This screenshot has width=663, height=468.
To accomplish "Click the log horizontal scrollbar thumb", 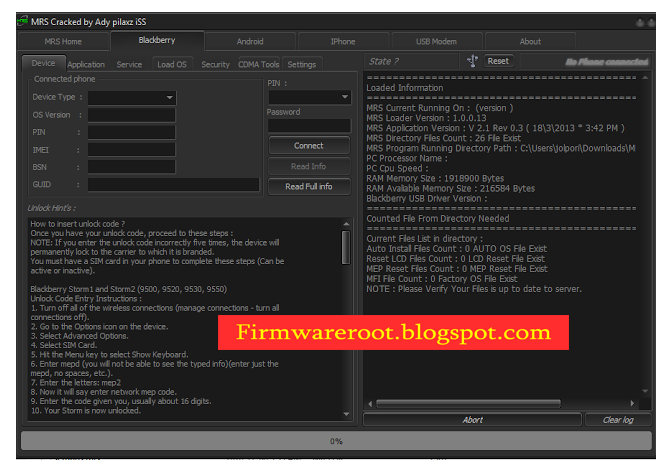I will coord(468,403).
